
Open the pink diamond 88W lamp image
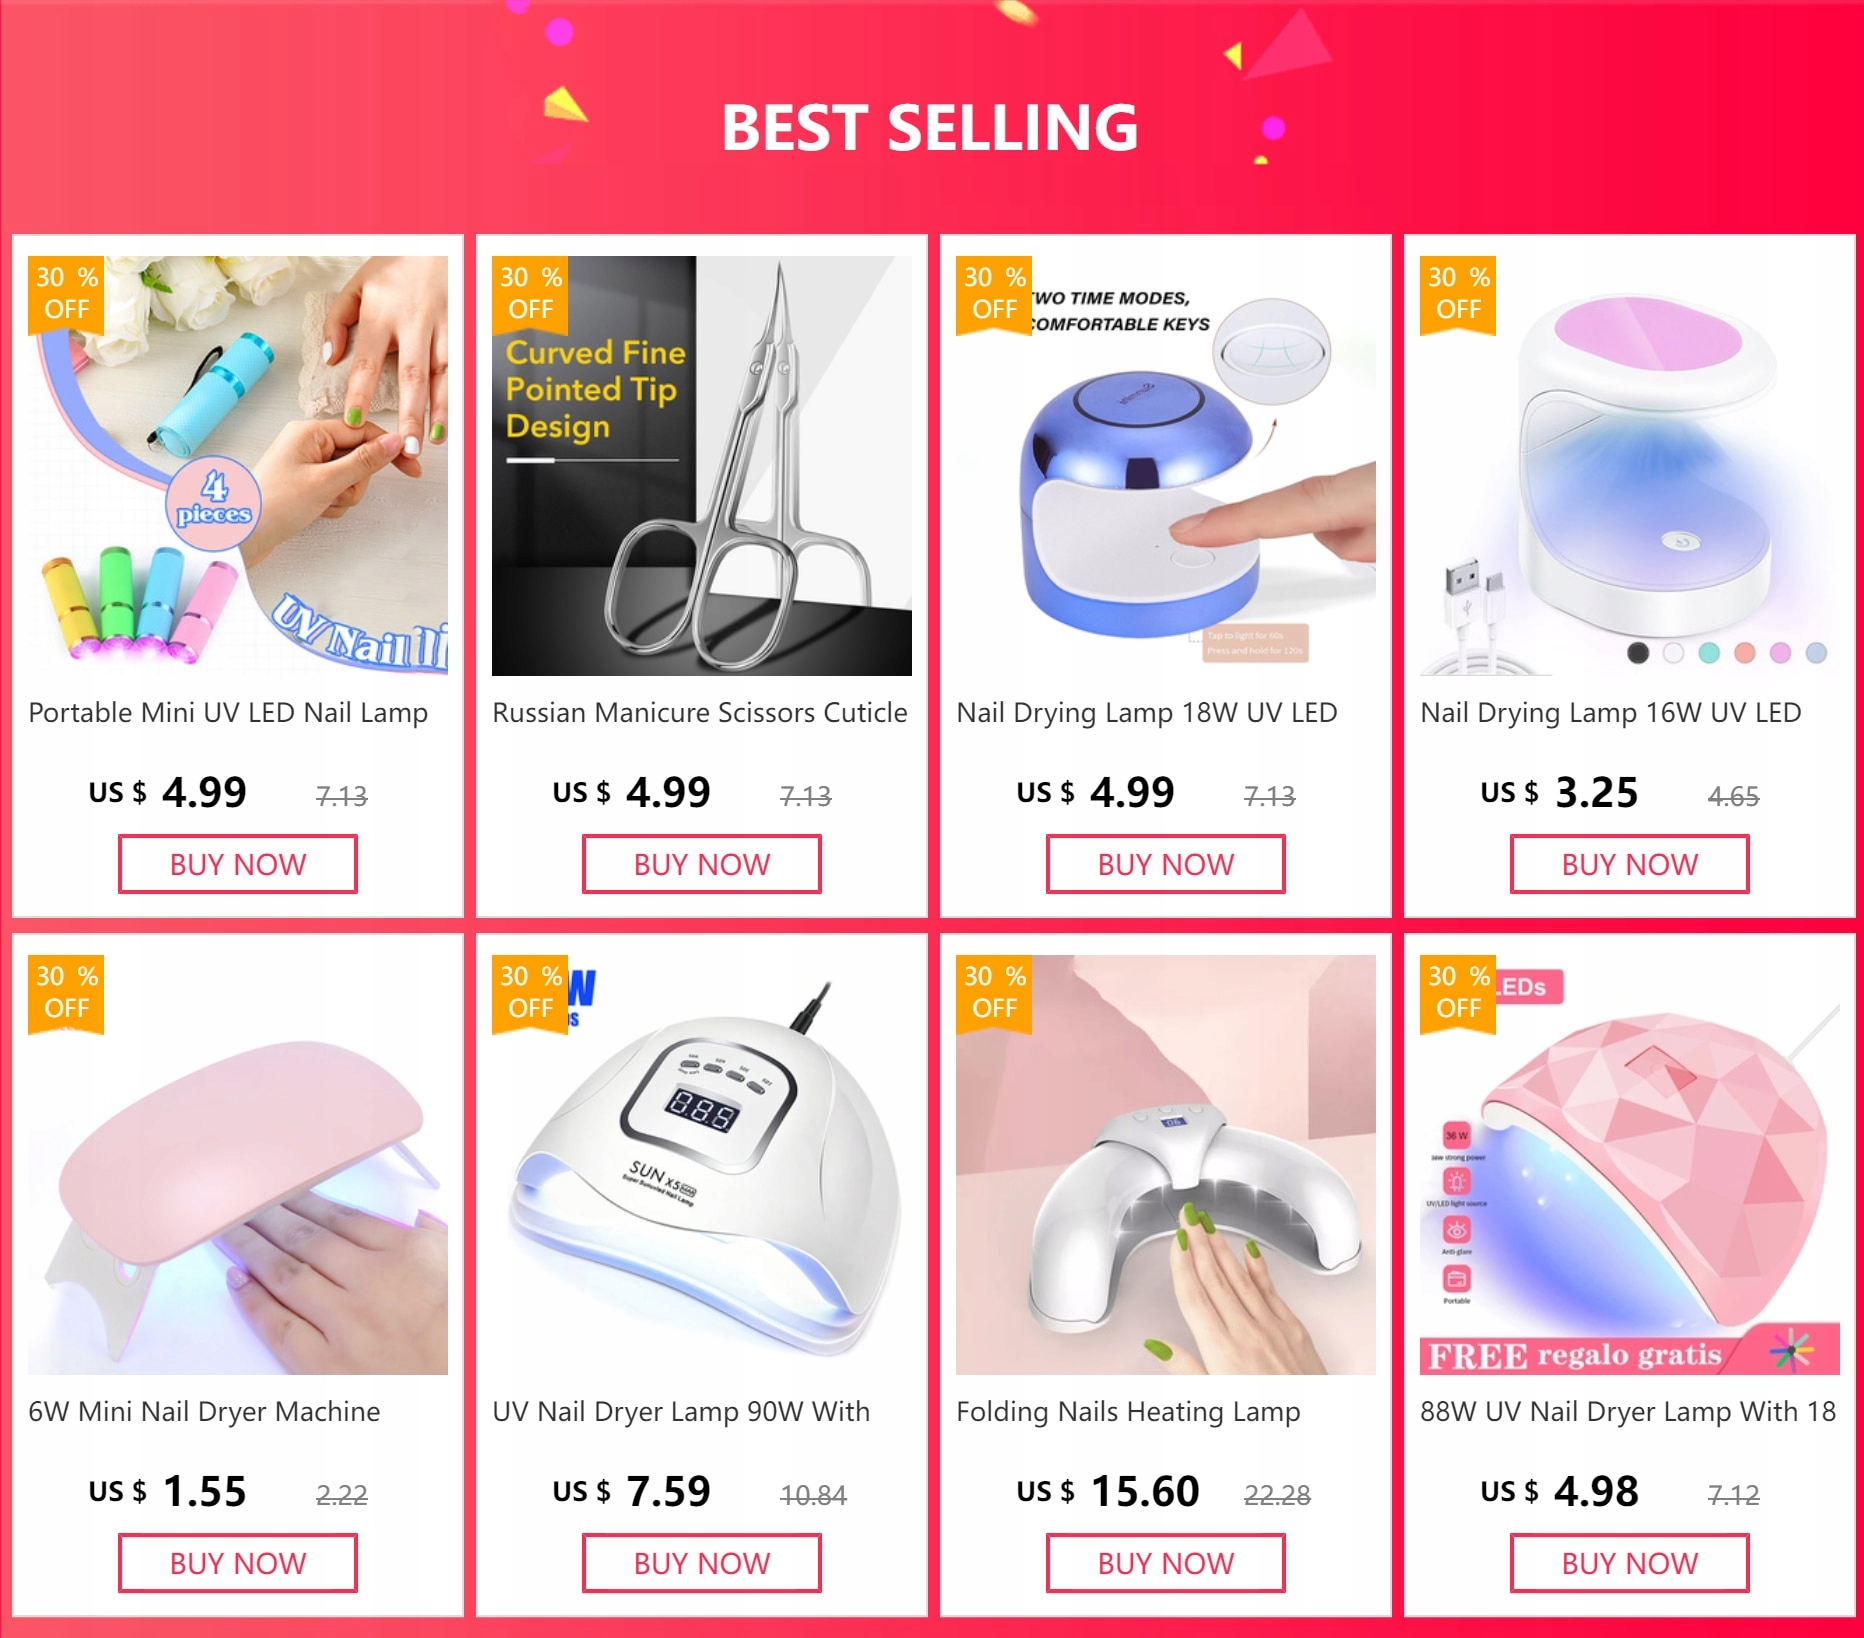1630,1165
